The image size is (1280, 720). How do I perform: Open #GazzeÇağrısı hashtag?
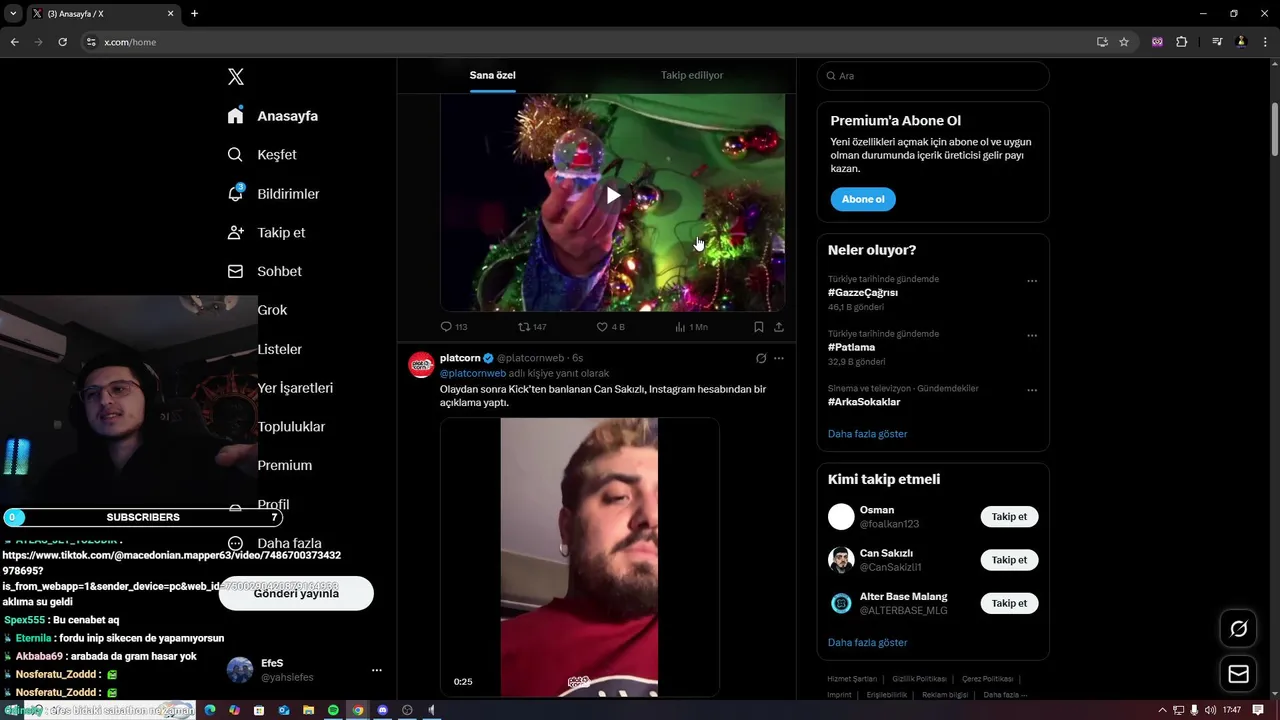click(x=863, y=293)
